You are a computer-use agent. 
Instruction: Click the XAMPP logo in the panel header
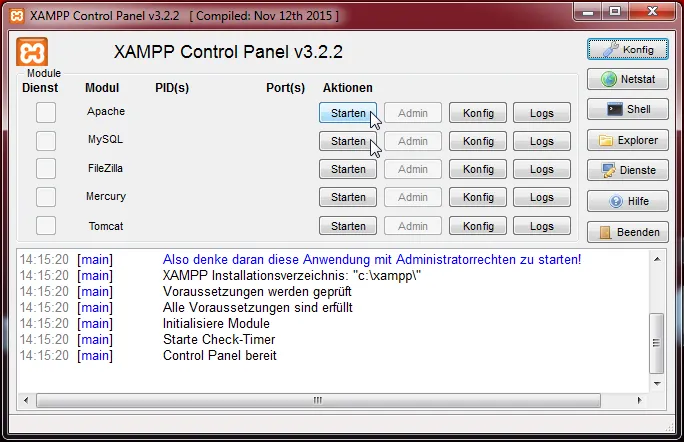[32, 52]
